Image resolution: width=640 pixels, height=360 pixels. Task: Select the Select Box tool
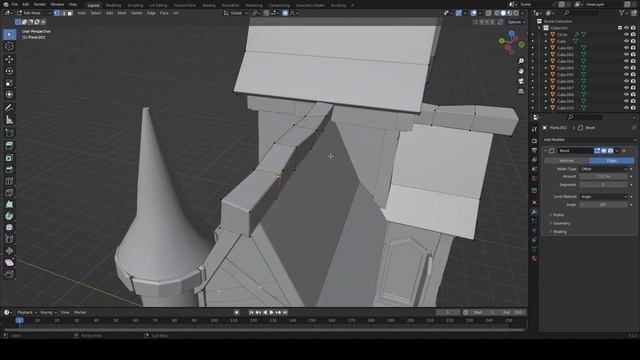point(9,34)
